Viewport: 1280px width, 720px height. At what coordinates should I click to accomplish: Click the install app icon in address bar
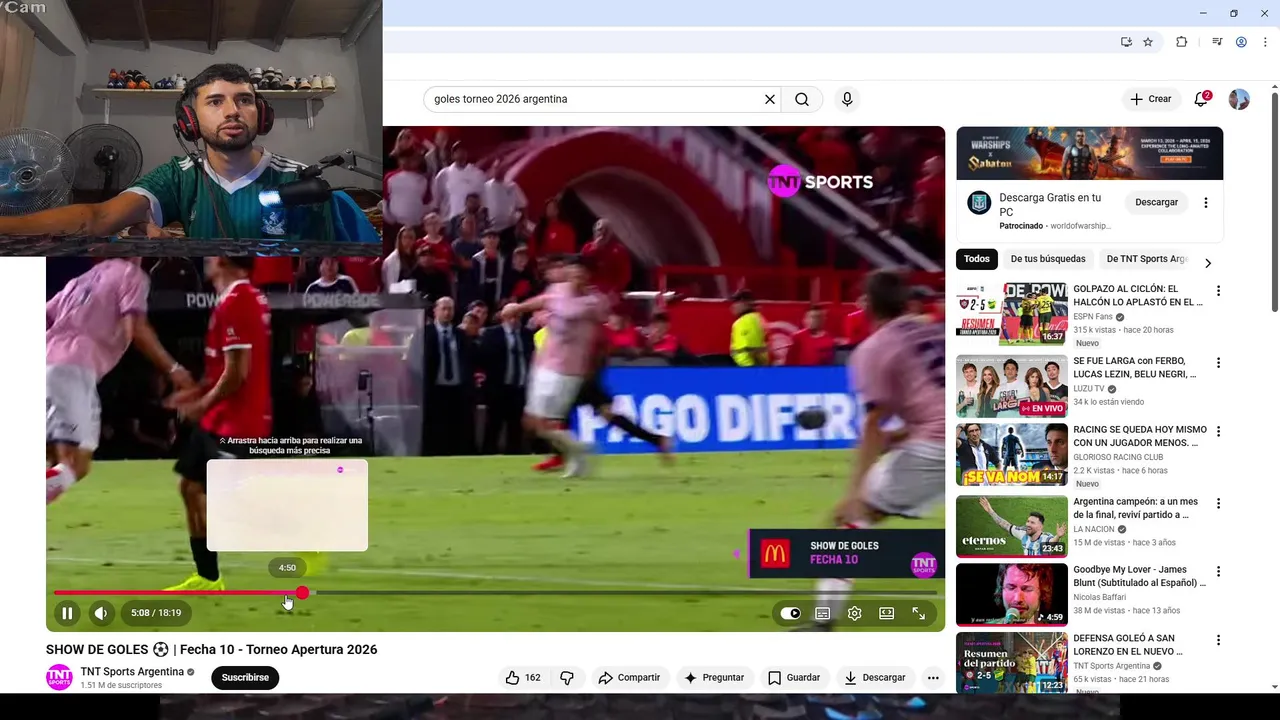[1126, 42]
